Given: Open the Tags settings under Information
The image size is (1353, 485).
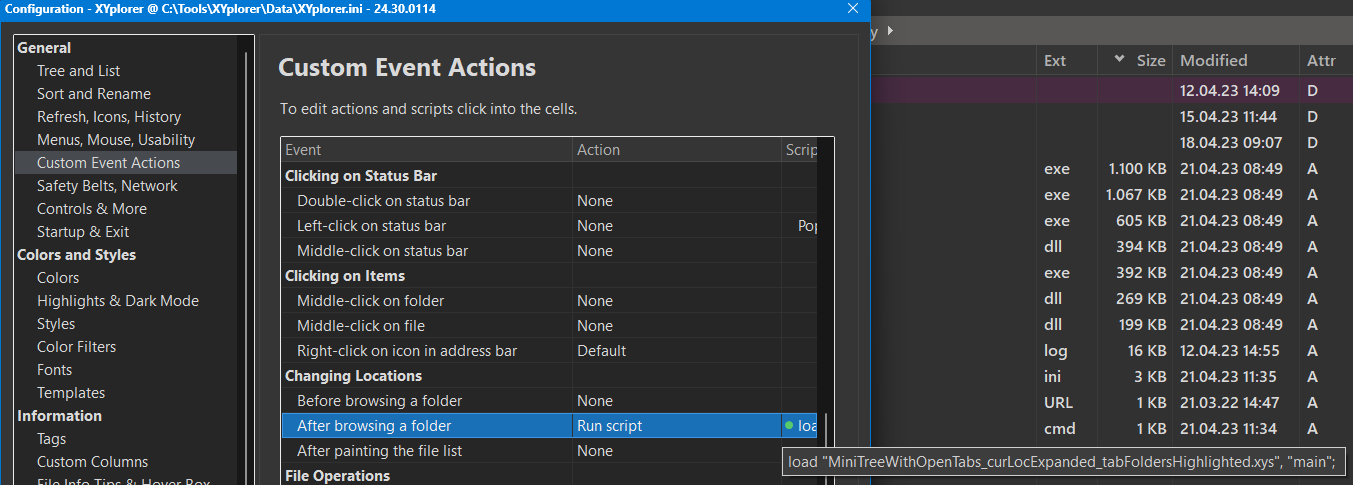Looking at the screenshot, I should click(52, 439).
